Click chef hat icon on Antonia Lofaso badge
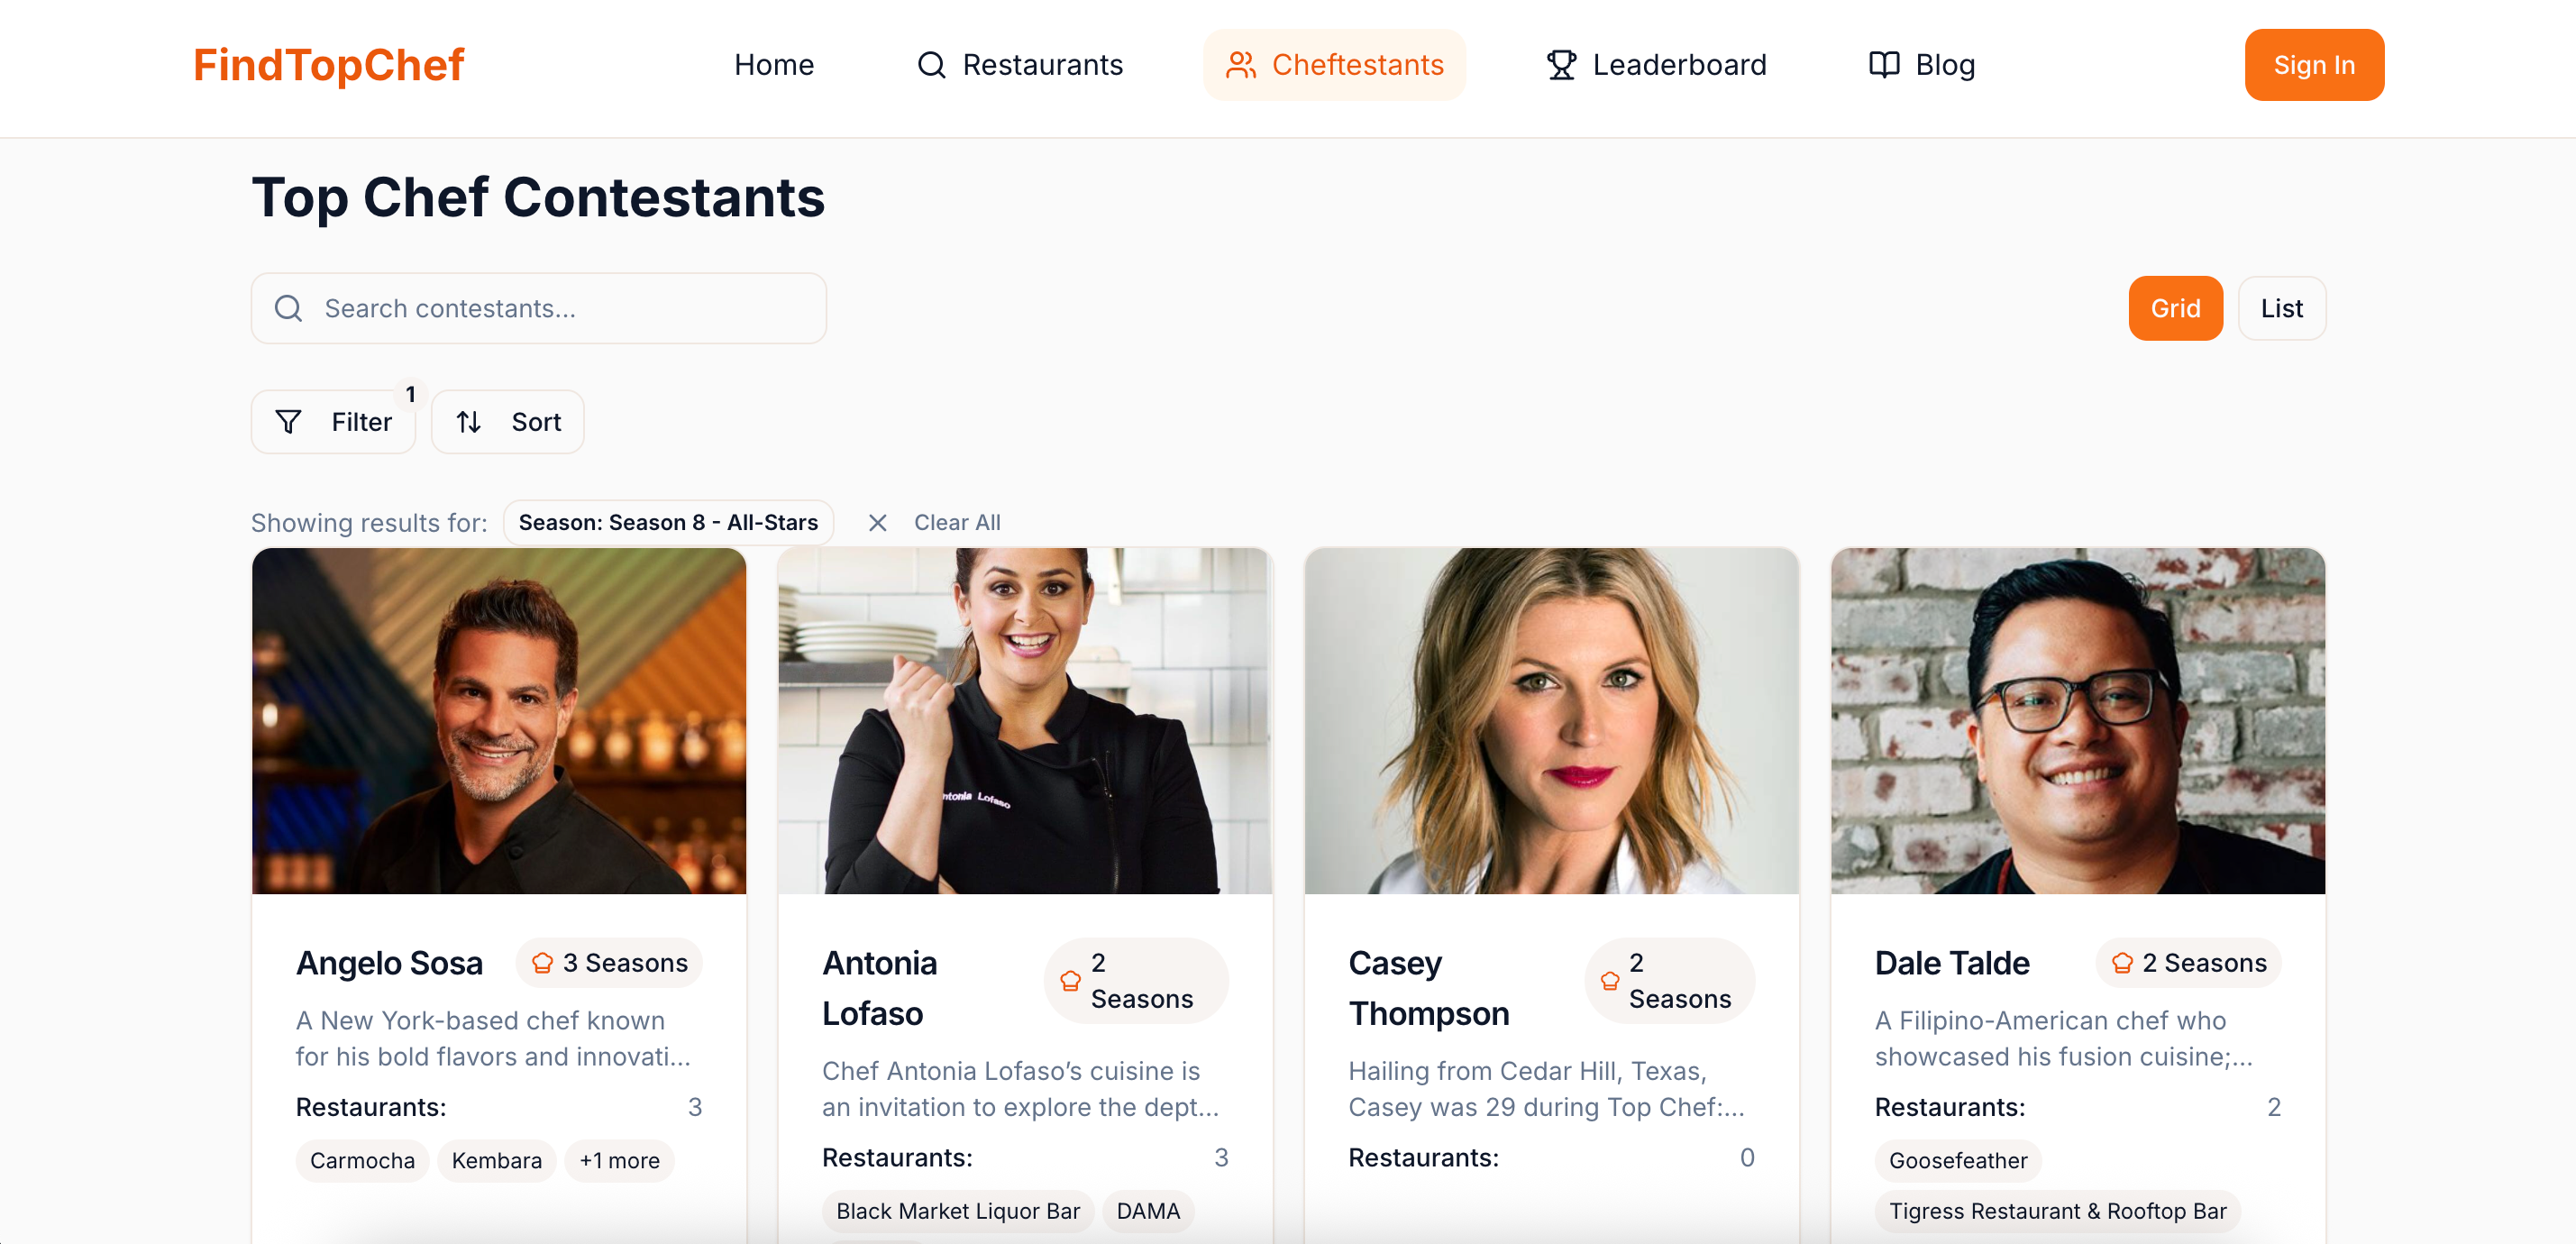2576x1244 pixels. pyautogui.click(x=1070, y=980)
